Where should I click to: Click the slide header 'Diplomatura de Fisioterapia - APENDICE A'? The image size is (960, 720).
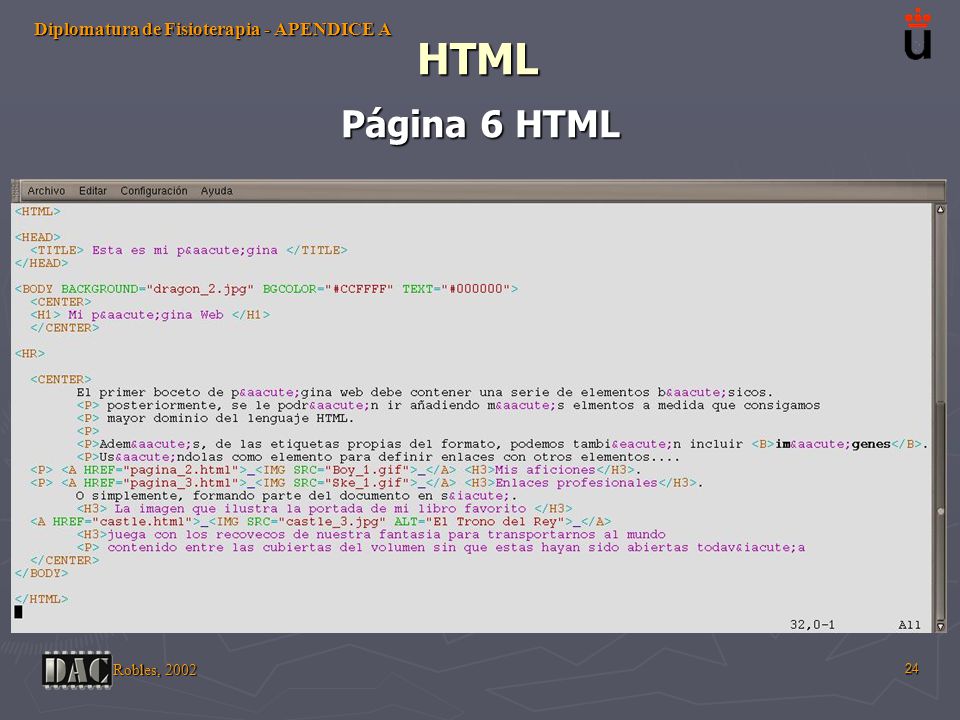[x=212, y=29]
